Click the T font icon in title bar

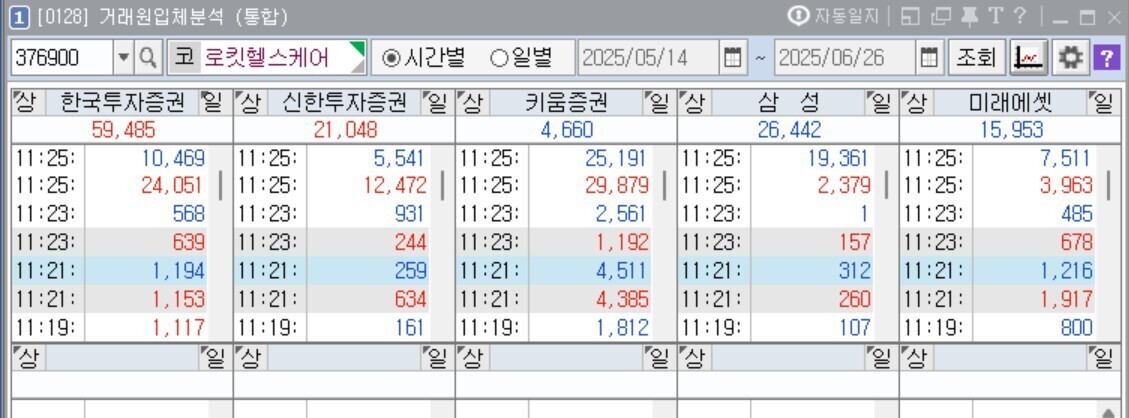[996, 17]
